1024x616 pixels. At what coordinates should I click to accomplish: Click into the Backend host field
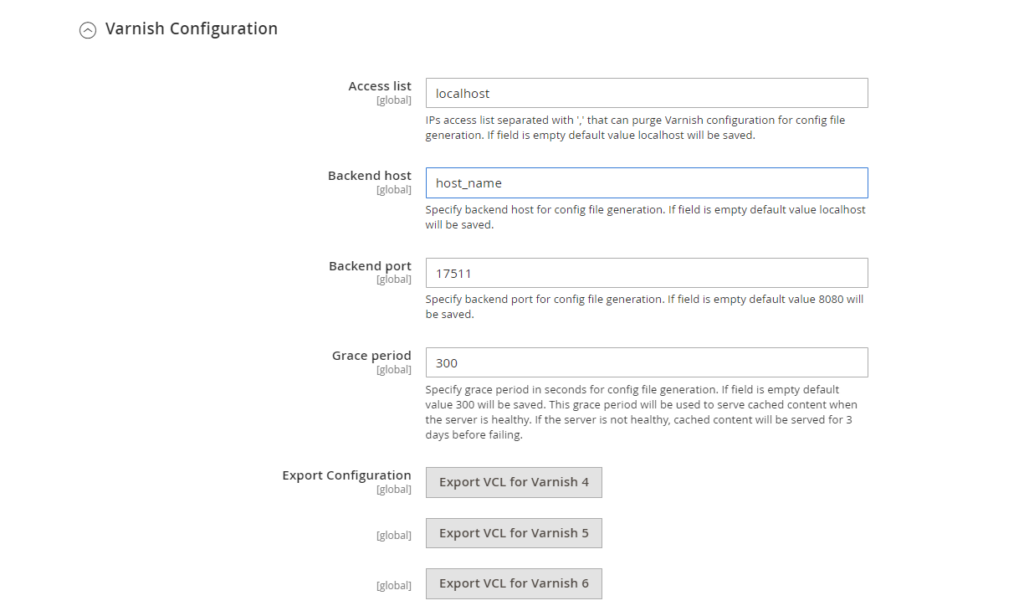(646, 183)
